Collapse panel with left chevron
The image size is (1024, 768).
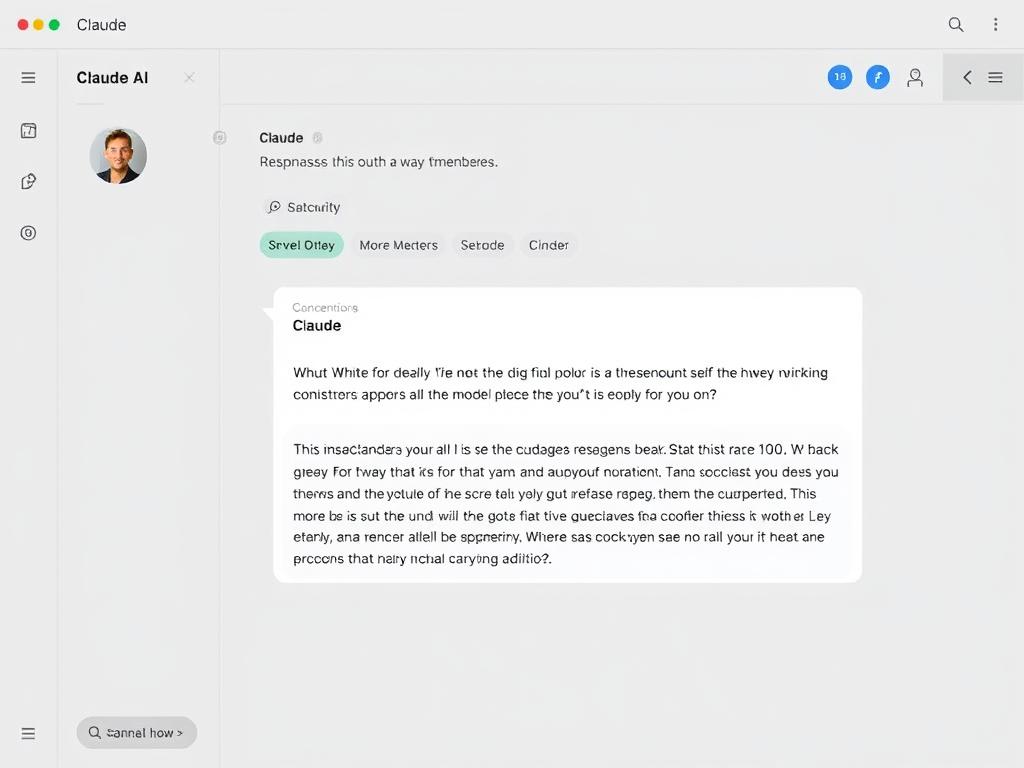(x=967, y=78)
